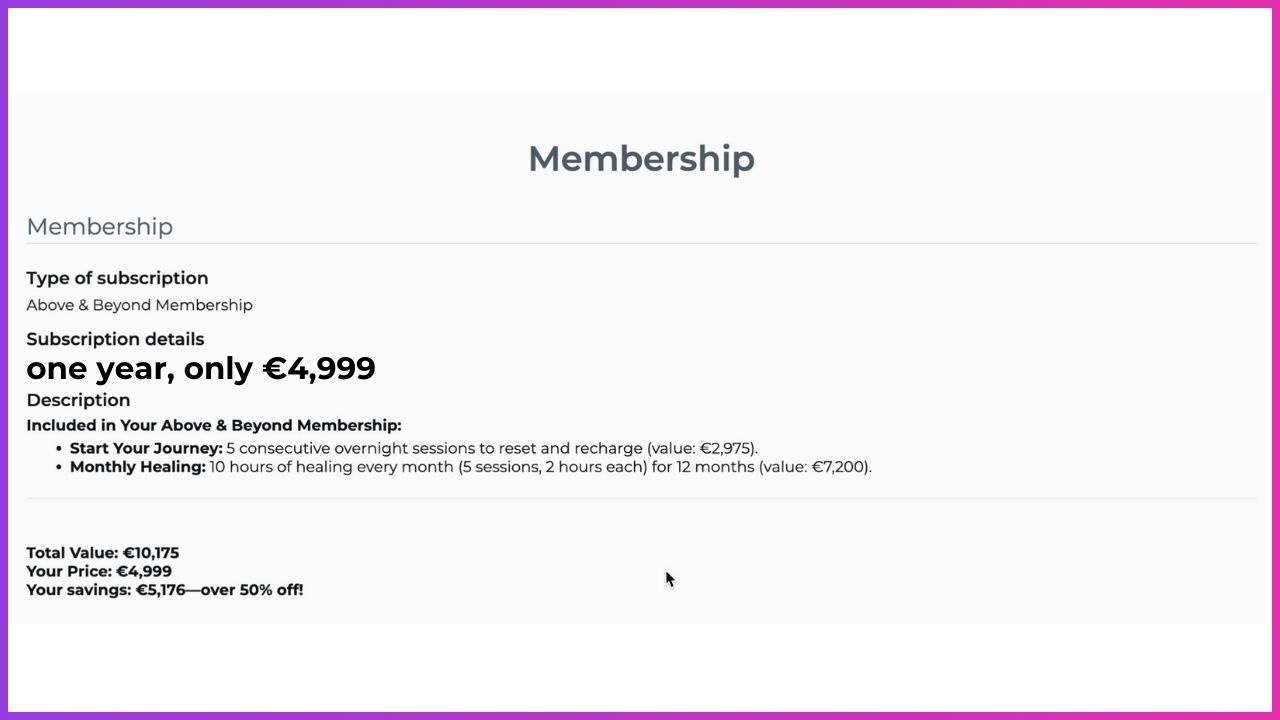Screen dimensions: 1280x720
Task: Select the Above & Beyond Membership value text
Action: [139, 305]
